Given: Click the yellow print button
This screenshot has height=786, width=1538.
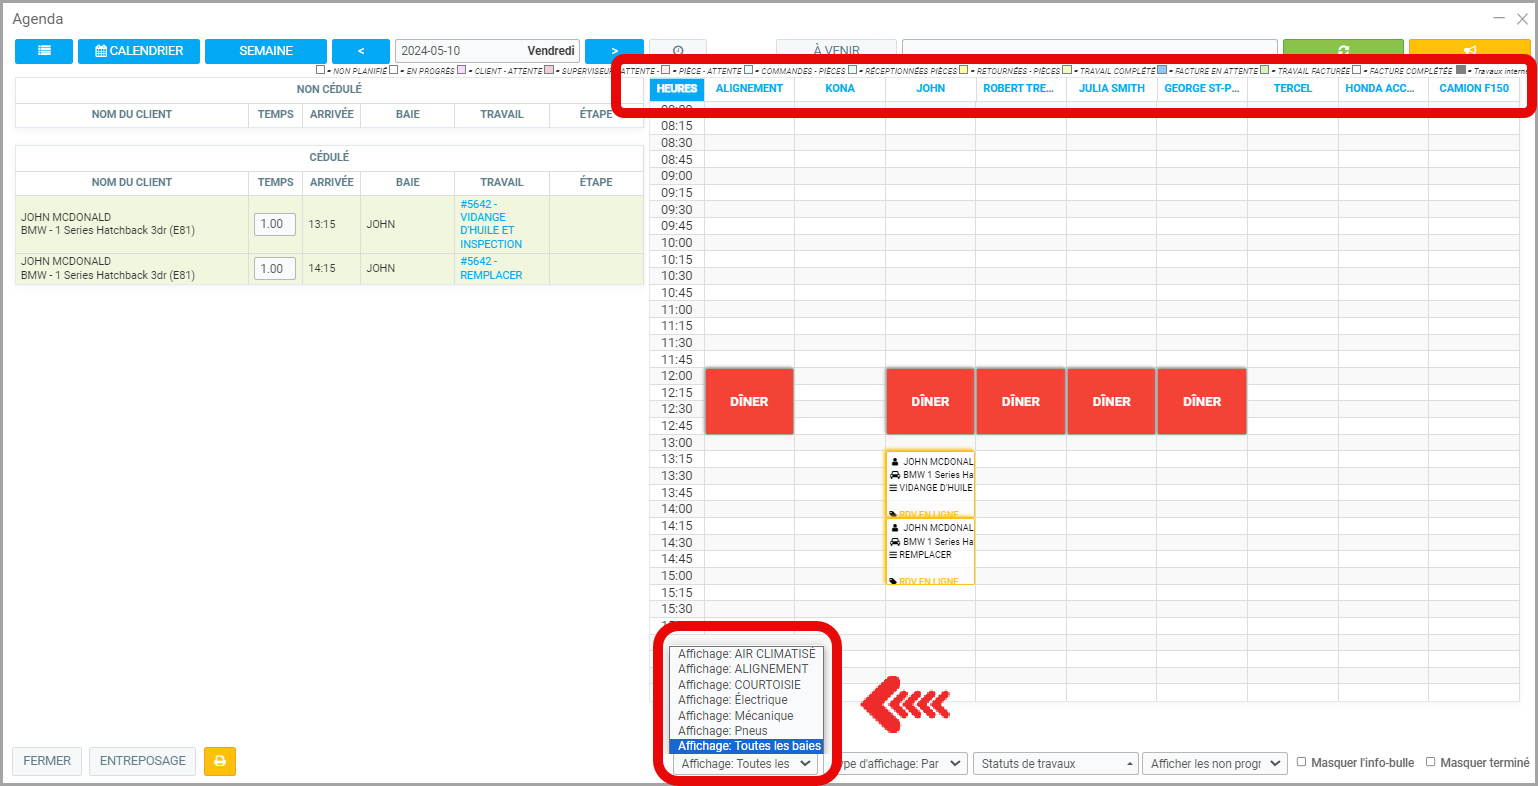Looking at the screenshot, I should tap(219, 761).
